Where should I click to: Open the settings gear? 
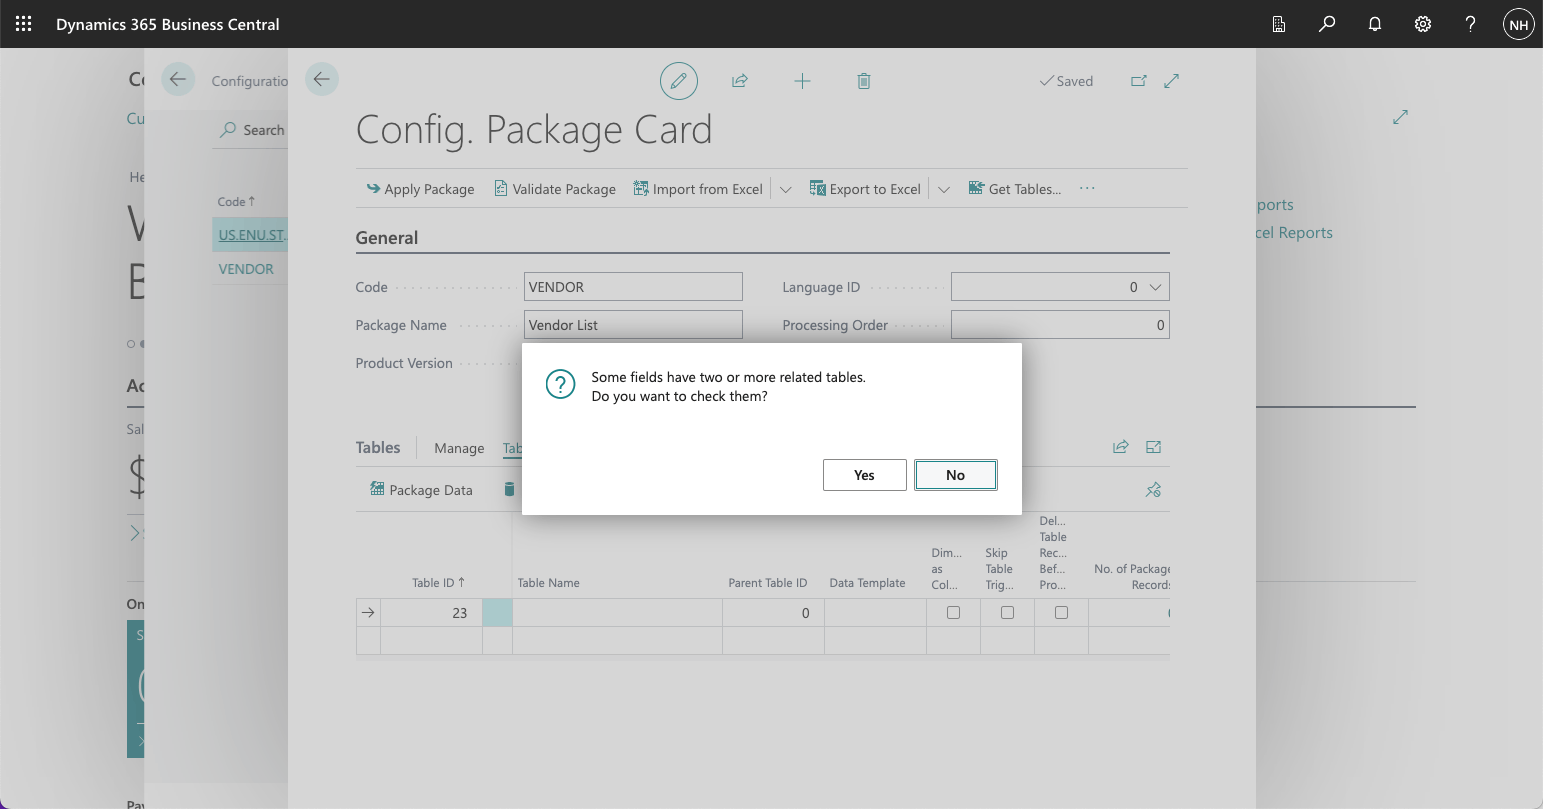[1423, 24]
